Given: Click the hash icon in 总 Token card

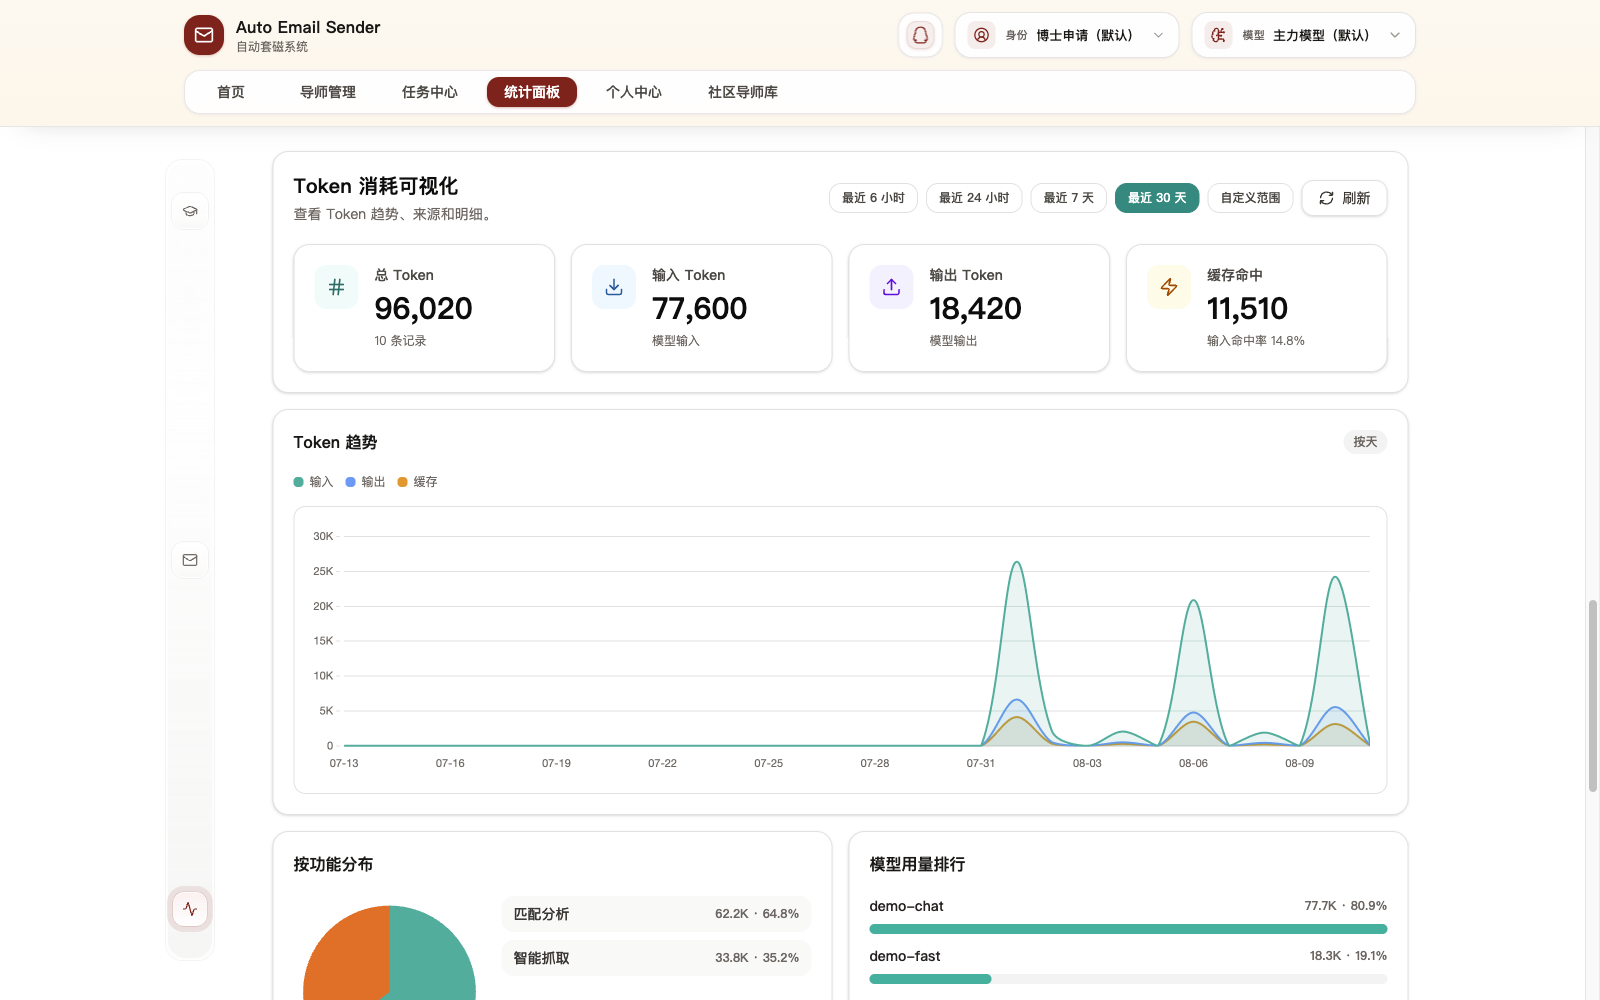Looking at the screenshot, I should click(x=337, y=287).
